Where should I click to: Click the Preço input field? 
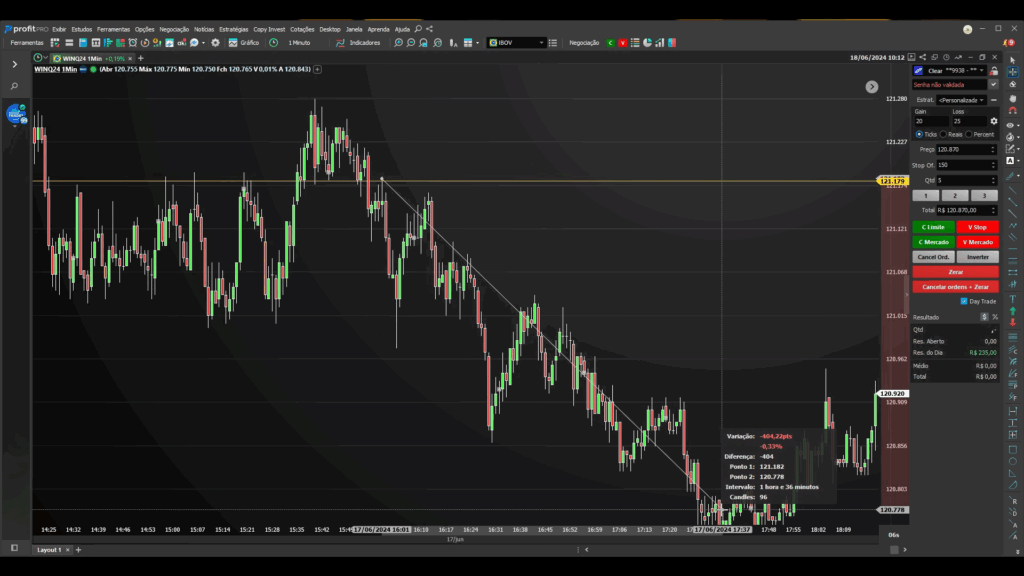963,150
